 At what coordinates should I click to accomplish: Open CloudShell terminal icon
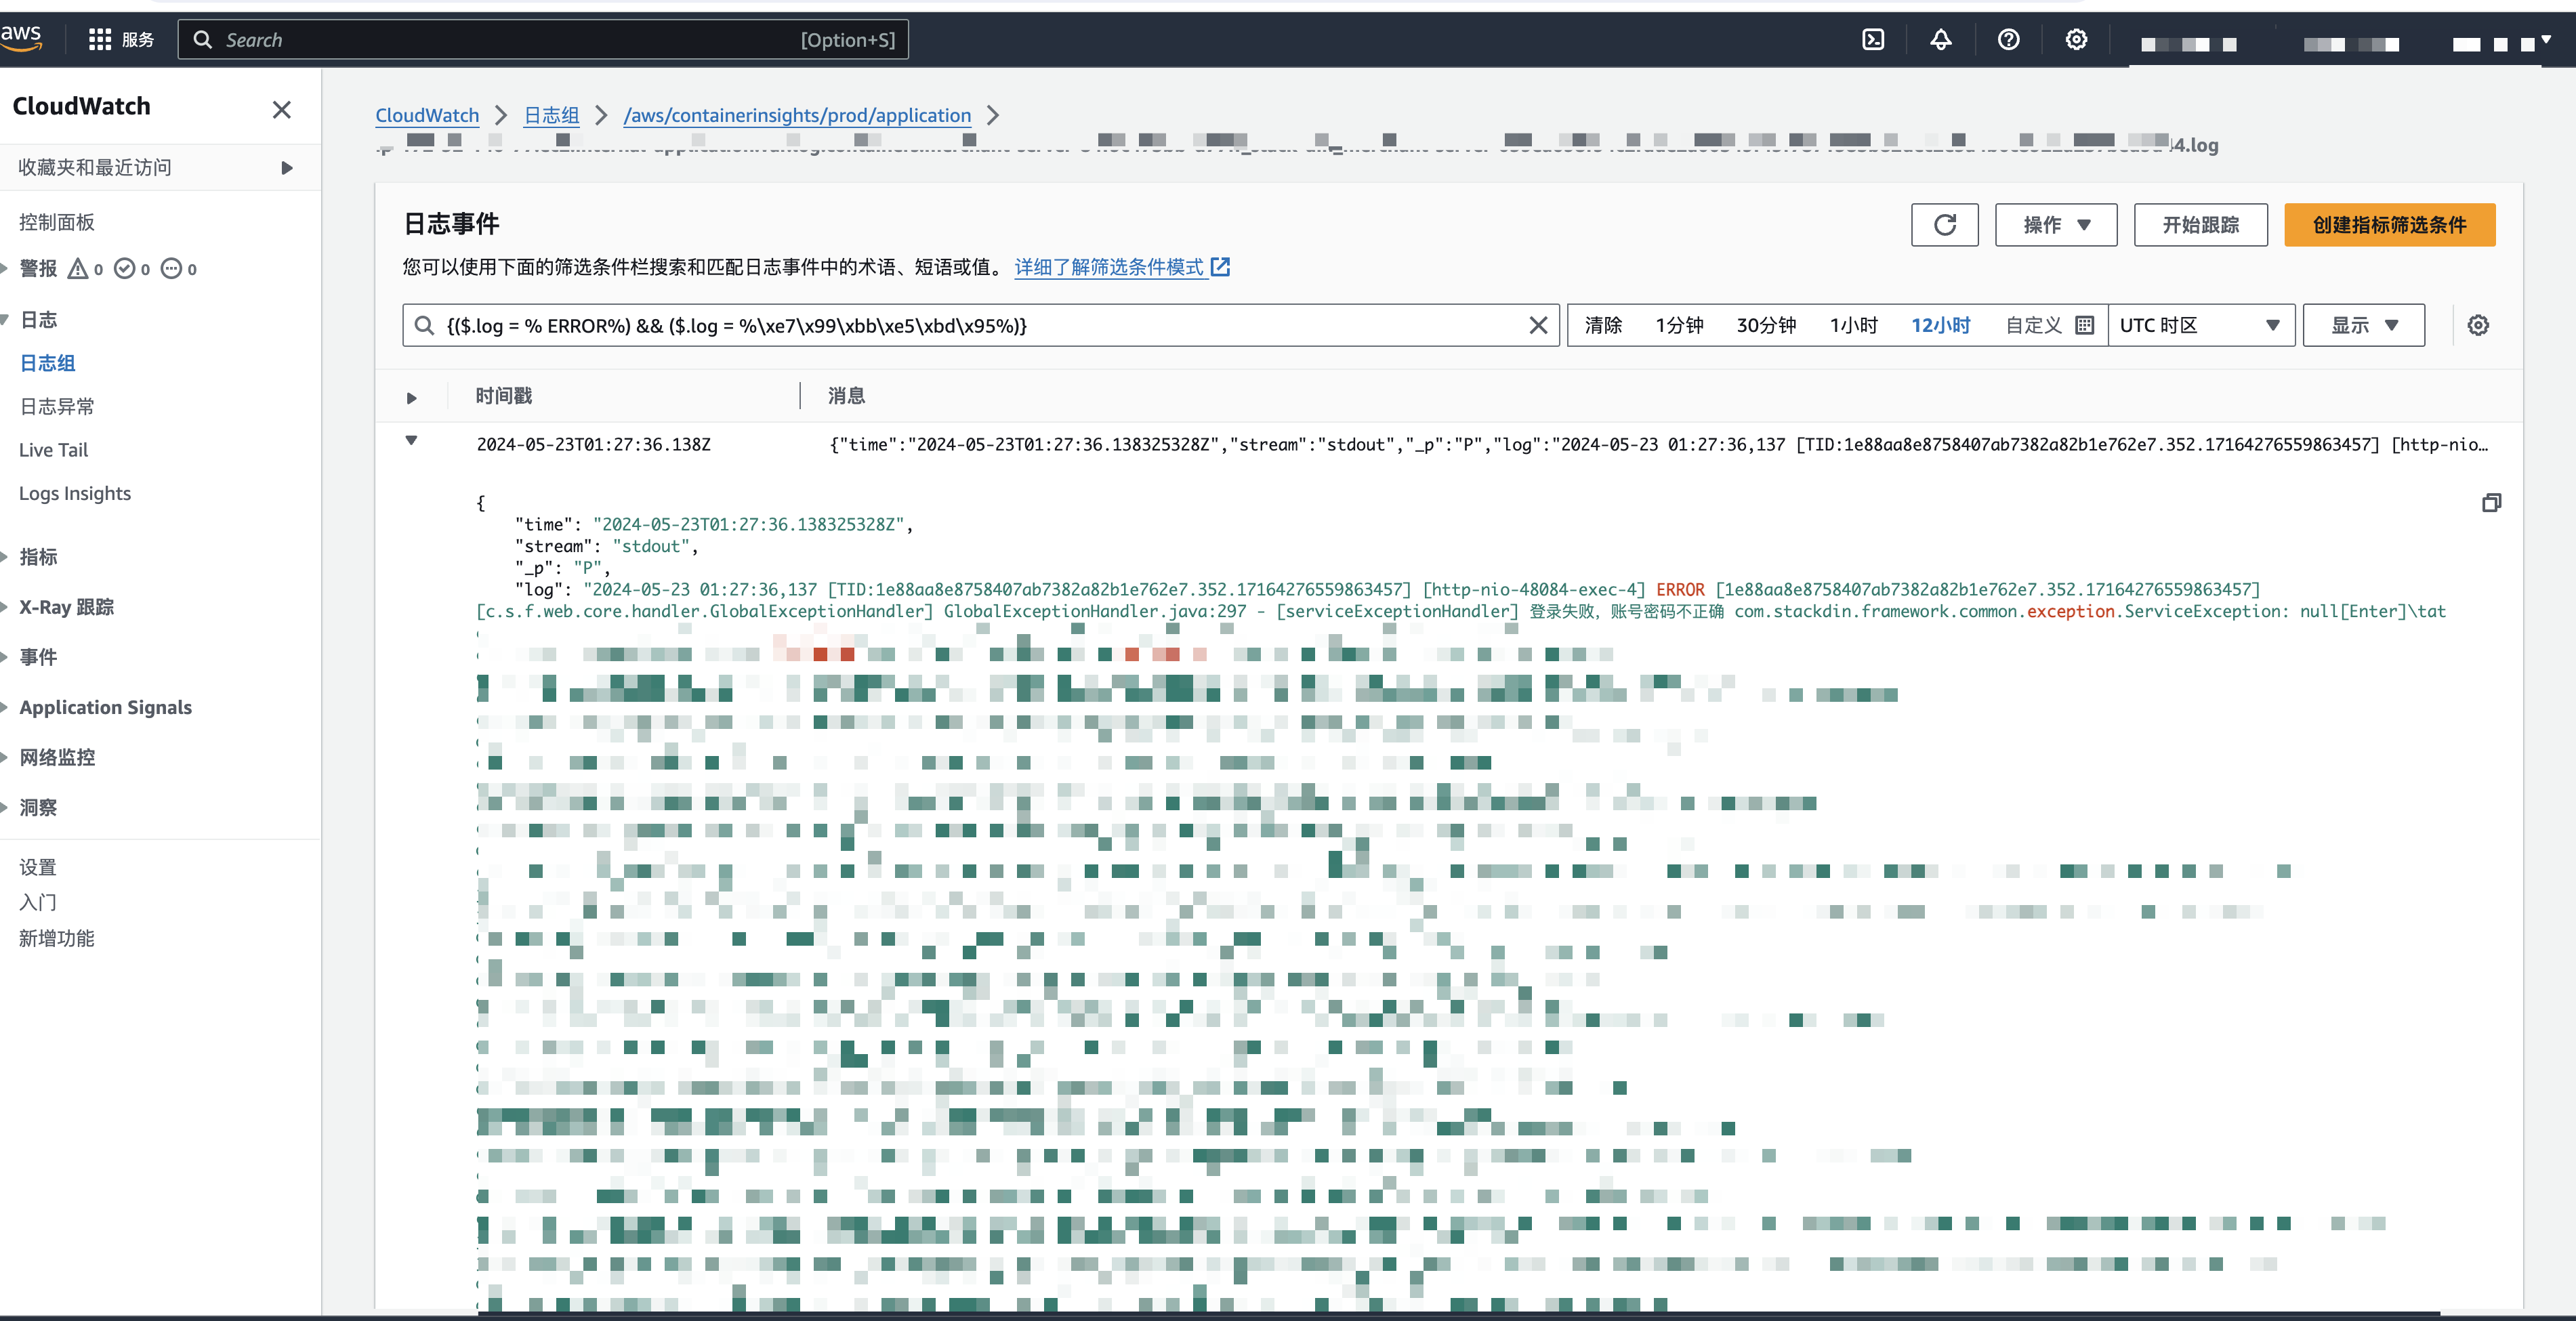[x=1873, y=40]
